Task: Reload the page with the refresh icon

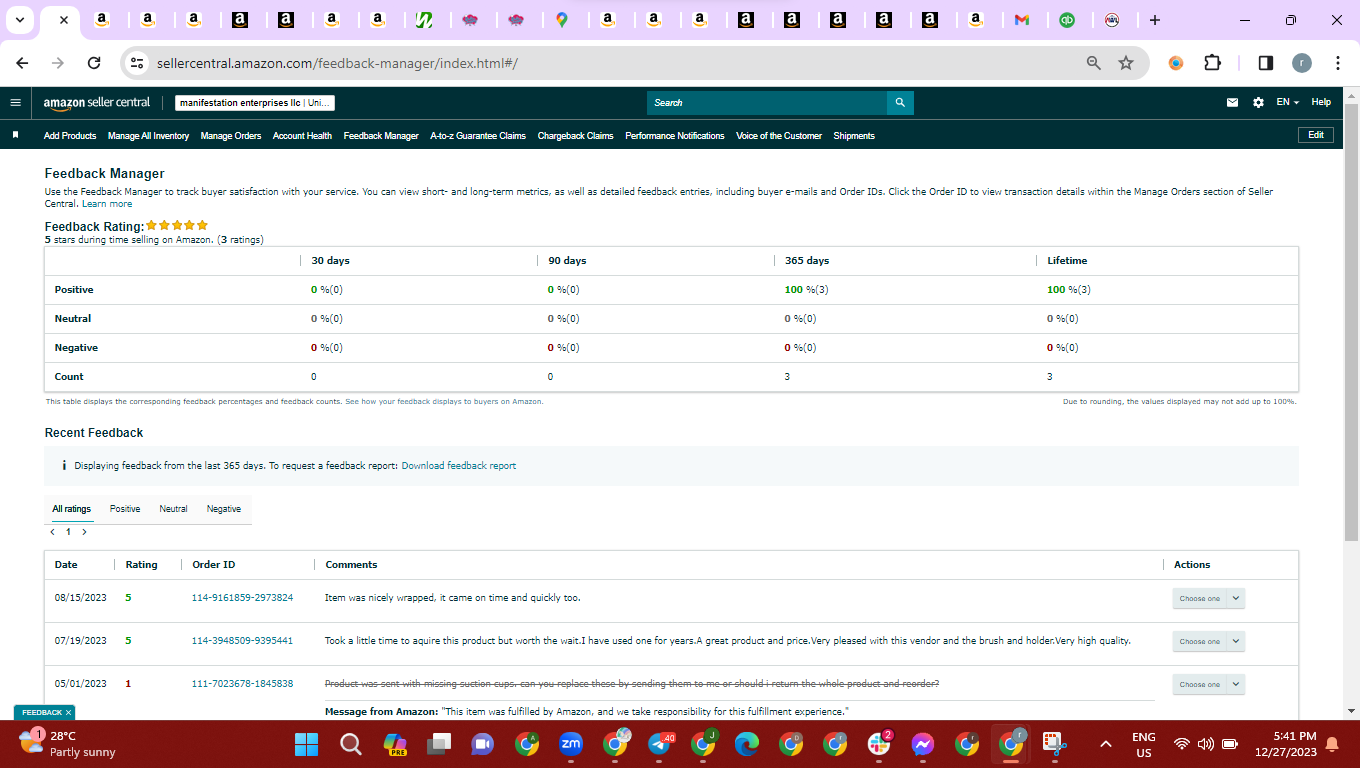Action: [x=94, y=63]
